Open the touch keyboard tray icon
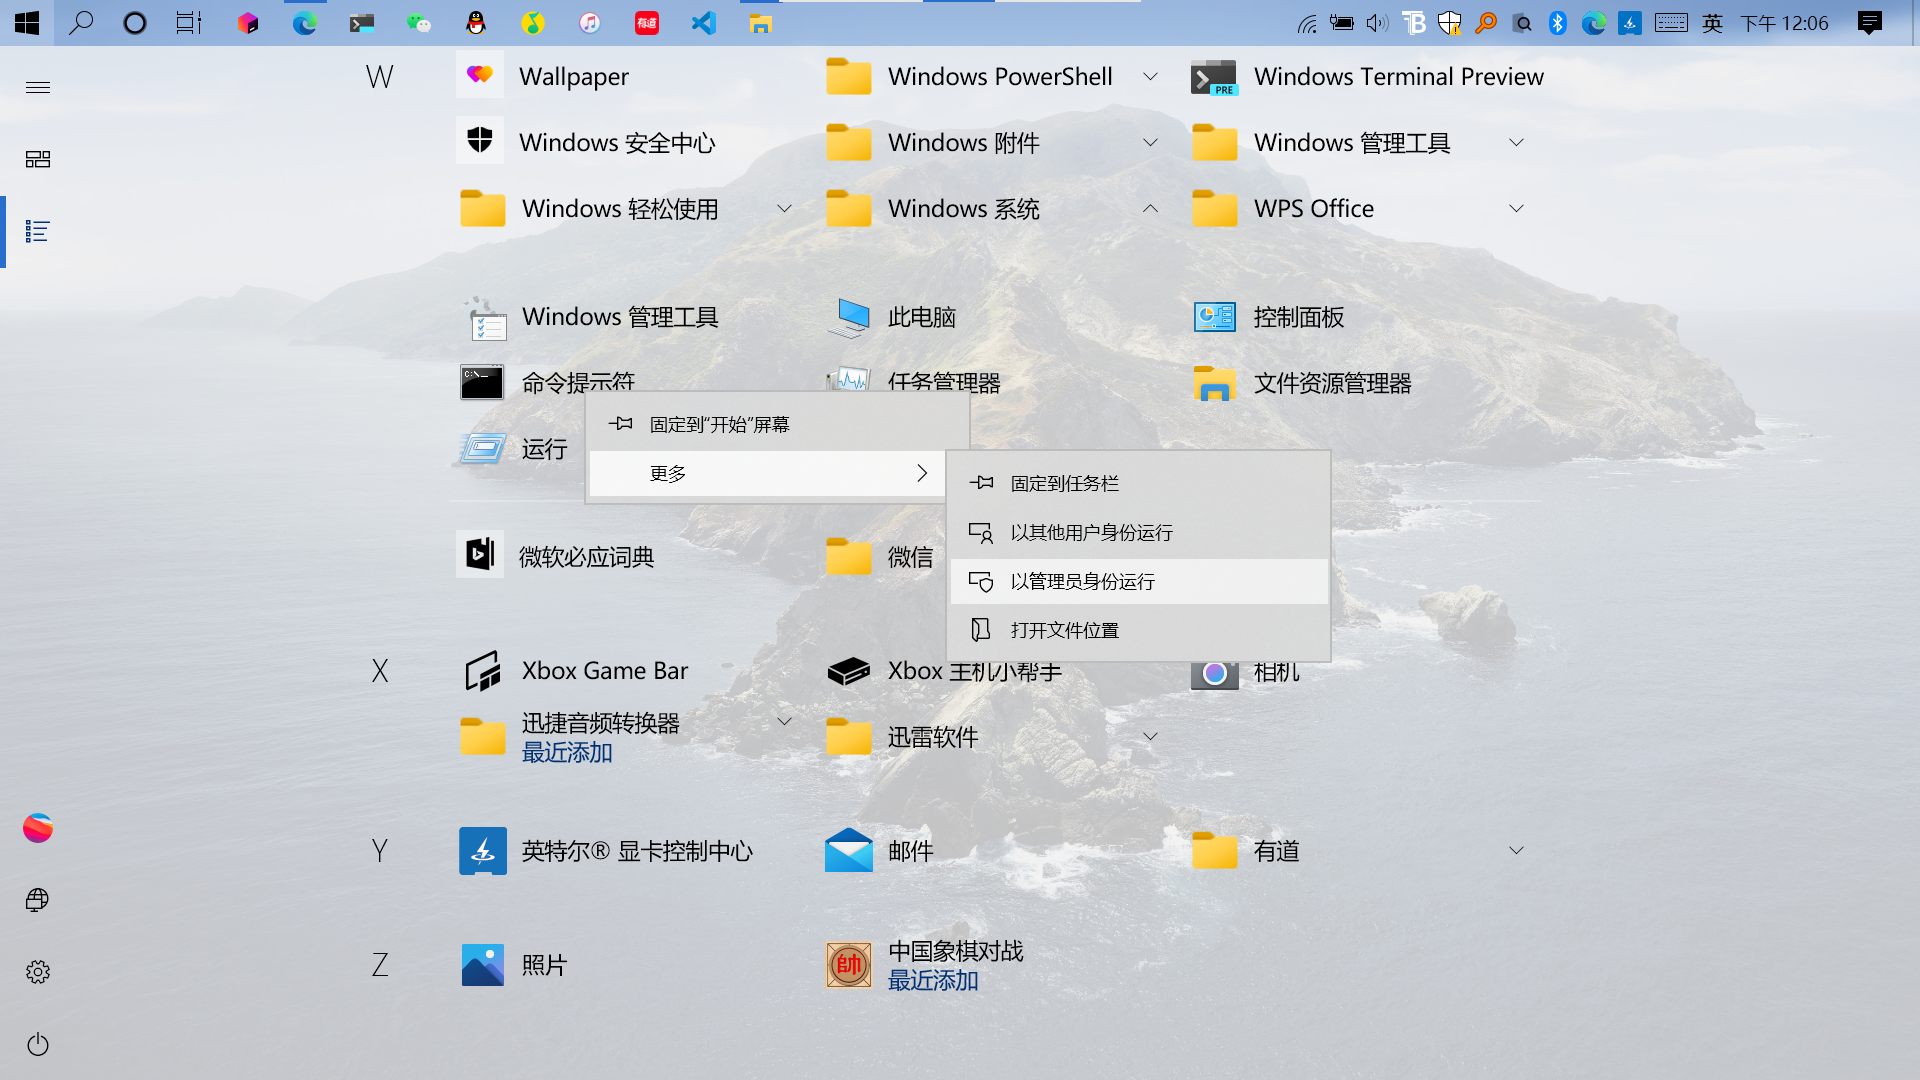Screen dimensions: 1920x1080 (x=1671, y=23)
